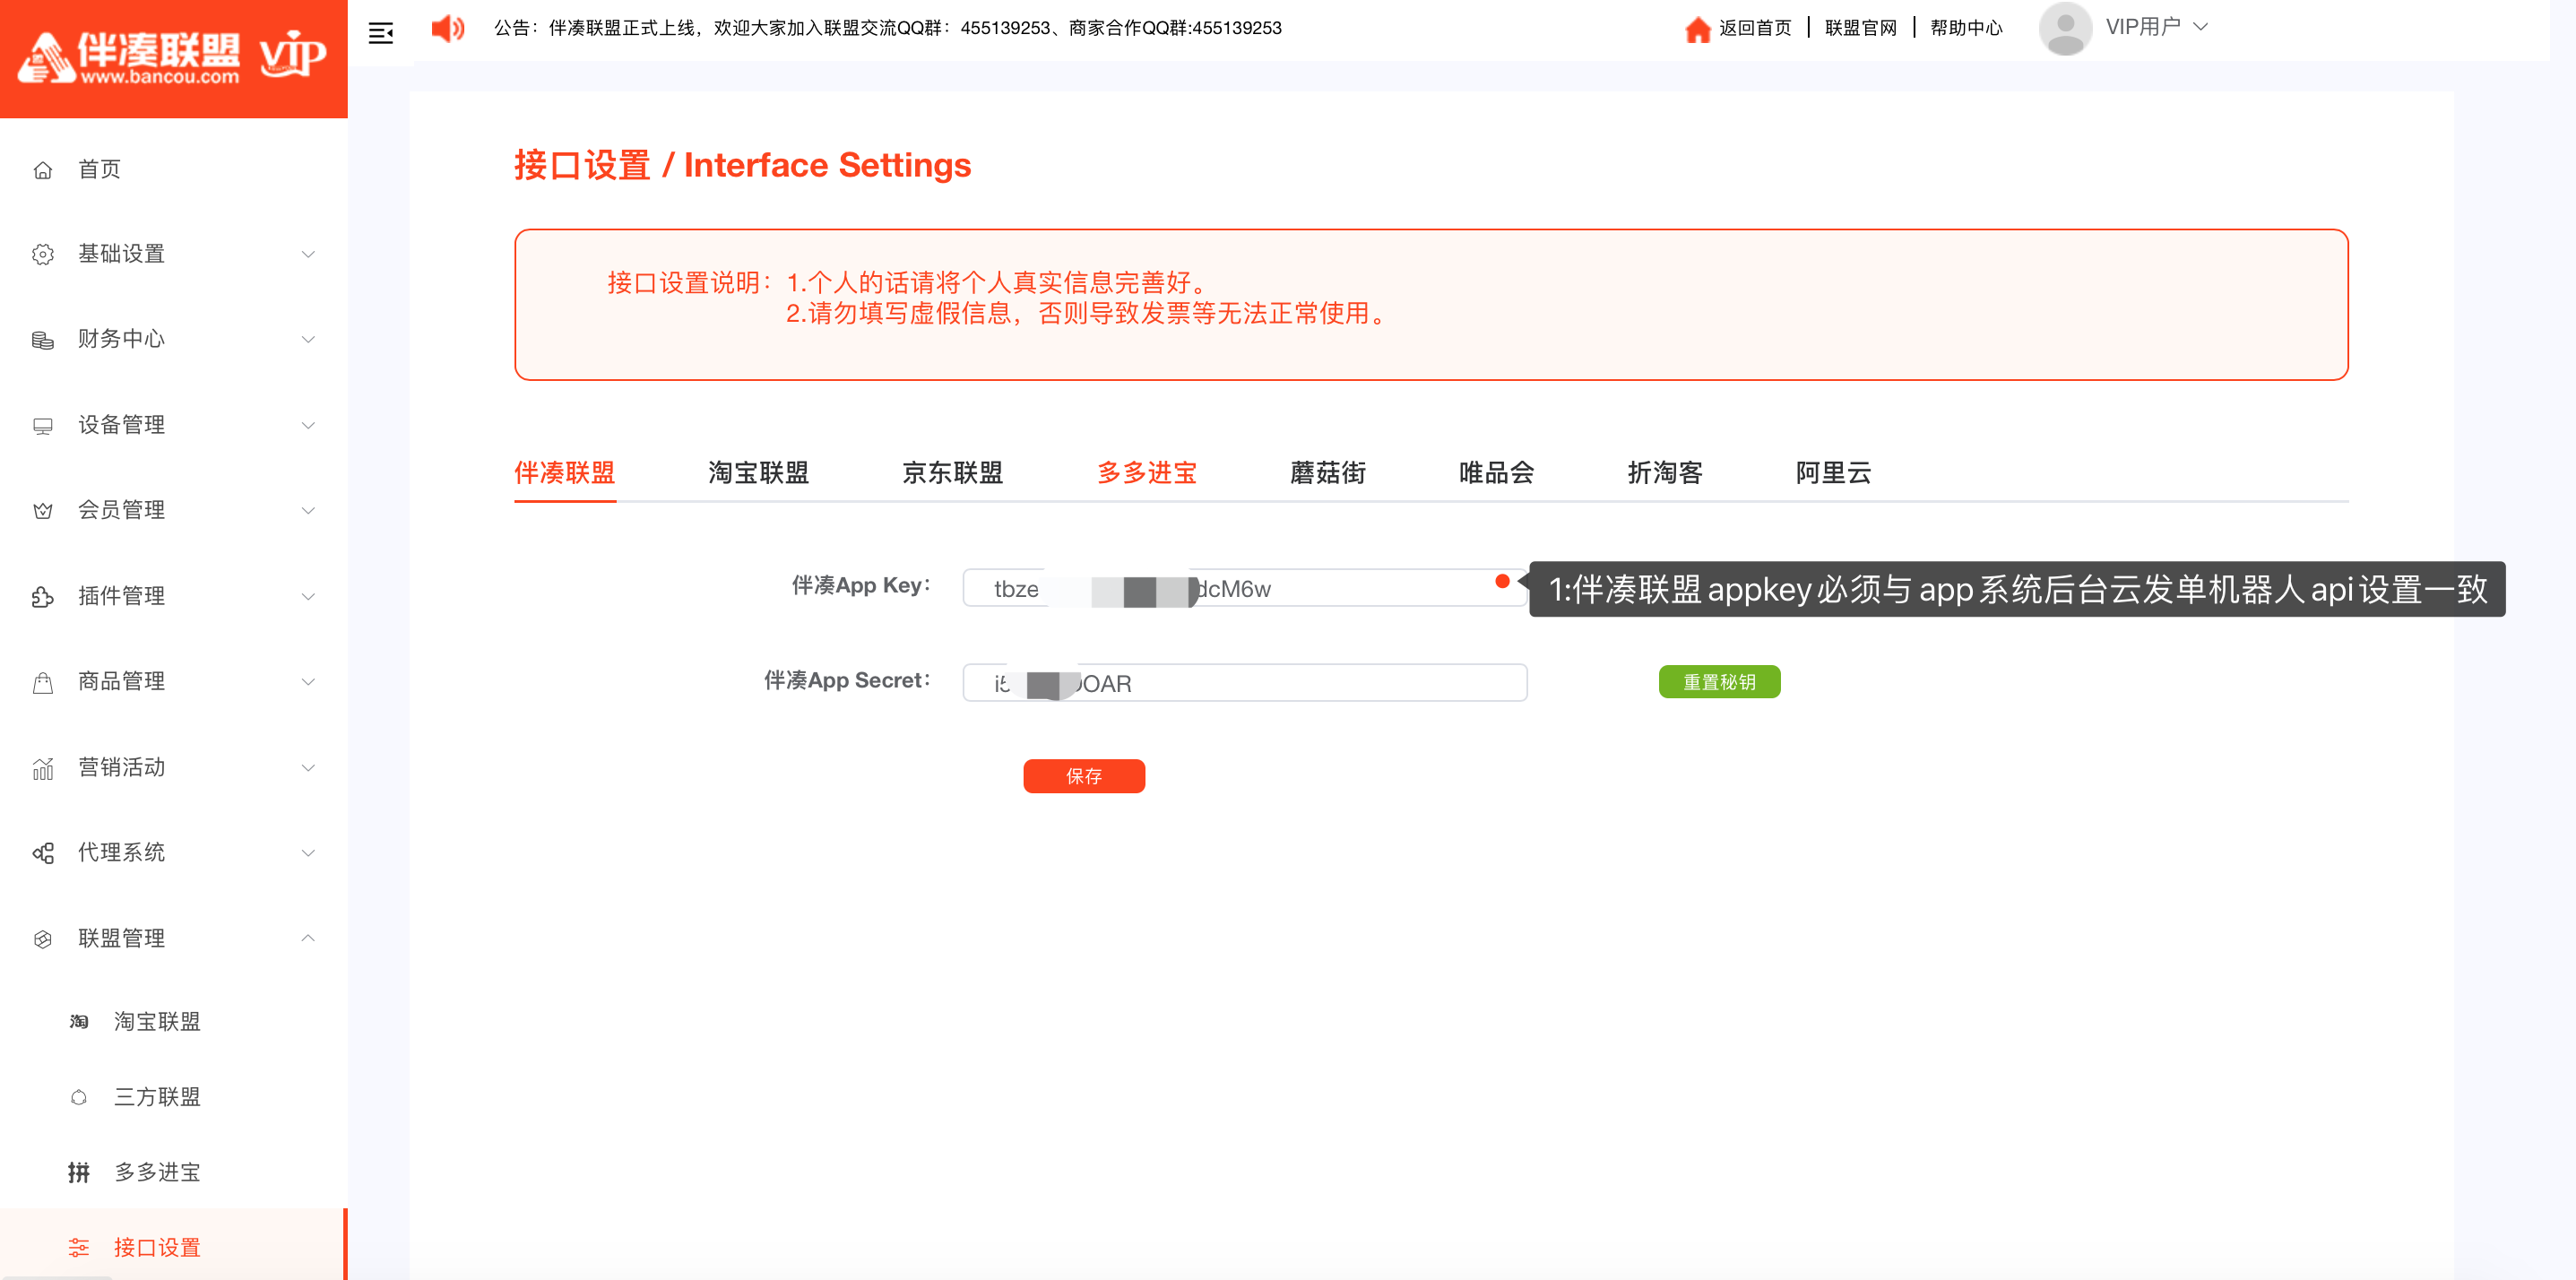Switch to the 唯品会 tab
Image resolution: width=2576 pixels, height=1280 pixels.
1496,472
